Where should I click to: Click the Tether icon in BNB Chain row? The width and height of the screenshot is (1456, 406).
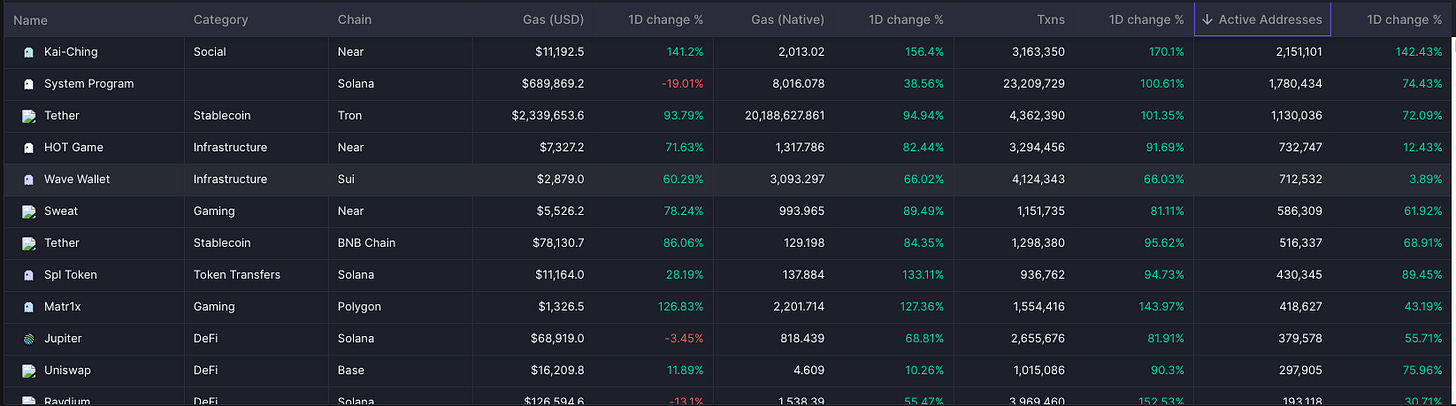28,243
